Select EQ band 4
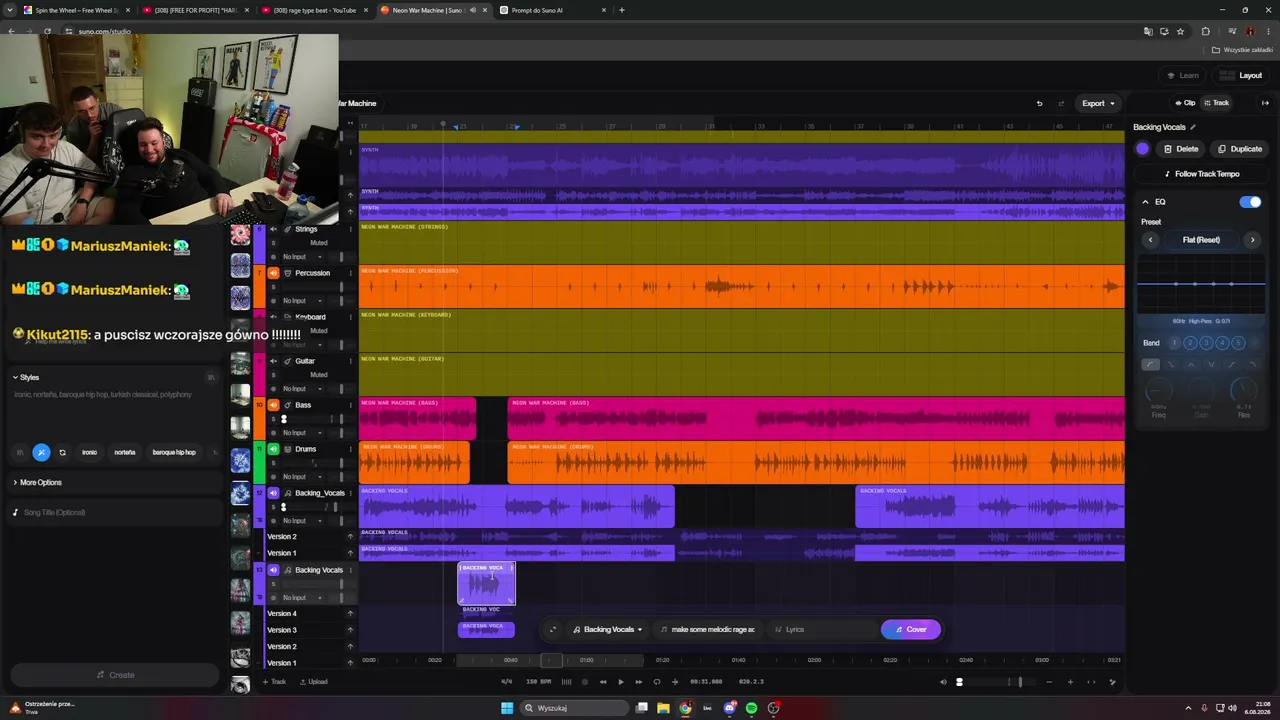The image size is (1280, 720). tap(1222, 343)
